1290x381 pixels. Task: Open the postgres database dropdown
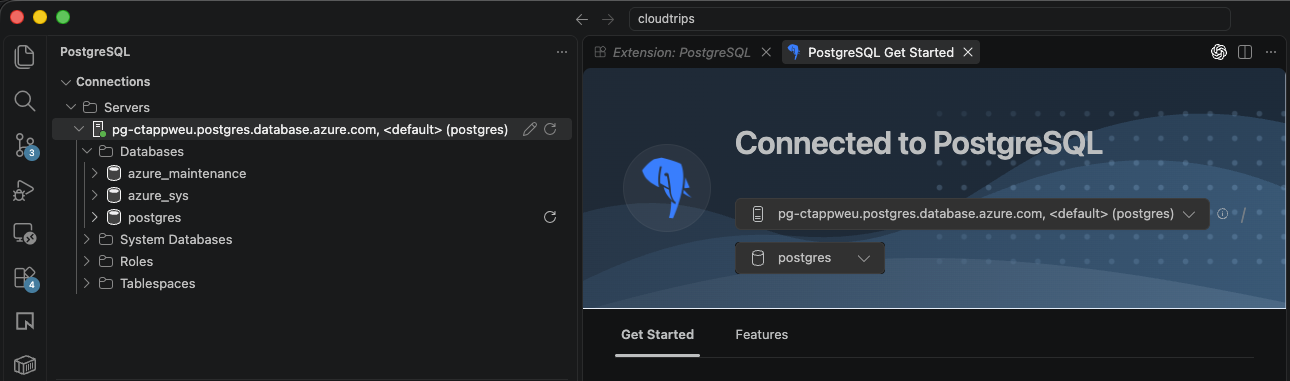(810, 257)
